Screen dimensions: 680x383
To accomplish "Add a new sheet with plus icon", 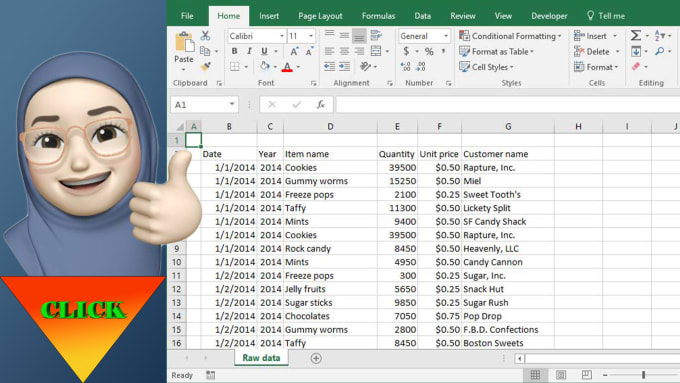I will [x=316, y=358].
